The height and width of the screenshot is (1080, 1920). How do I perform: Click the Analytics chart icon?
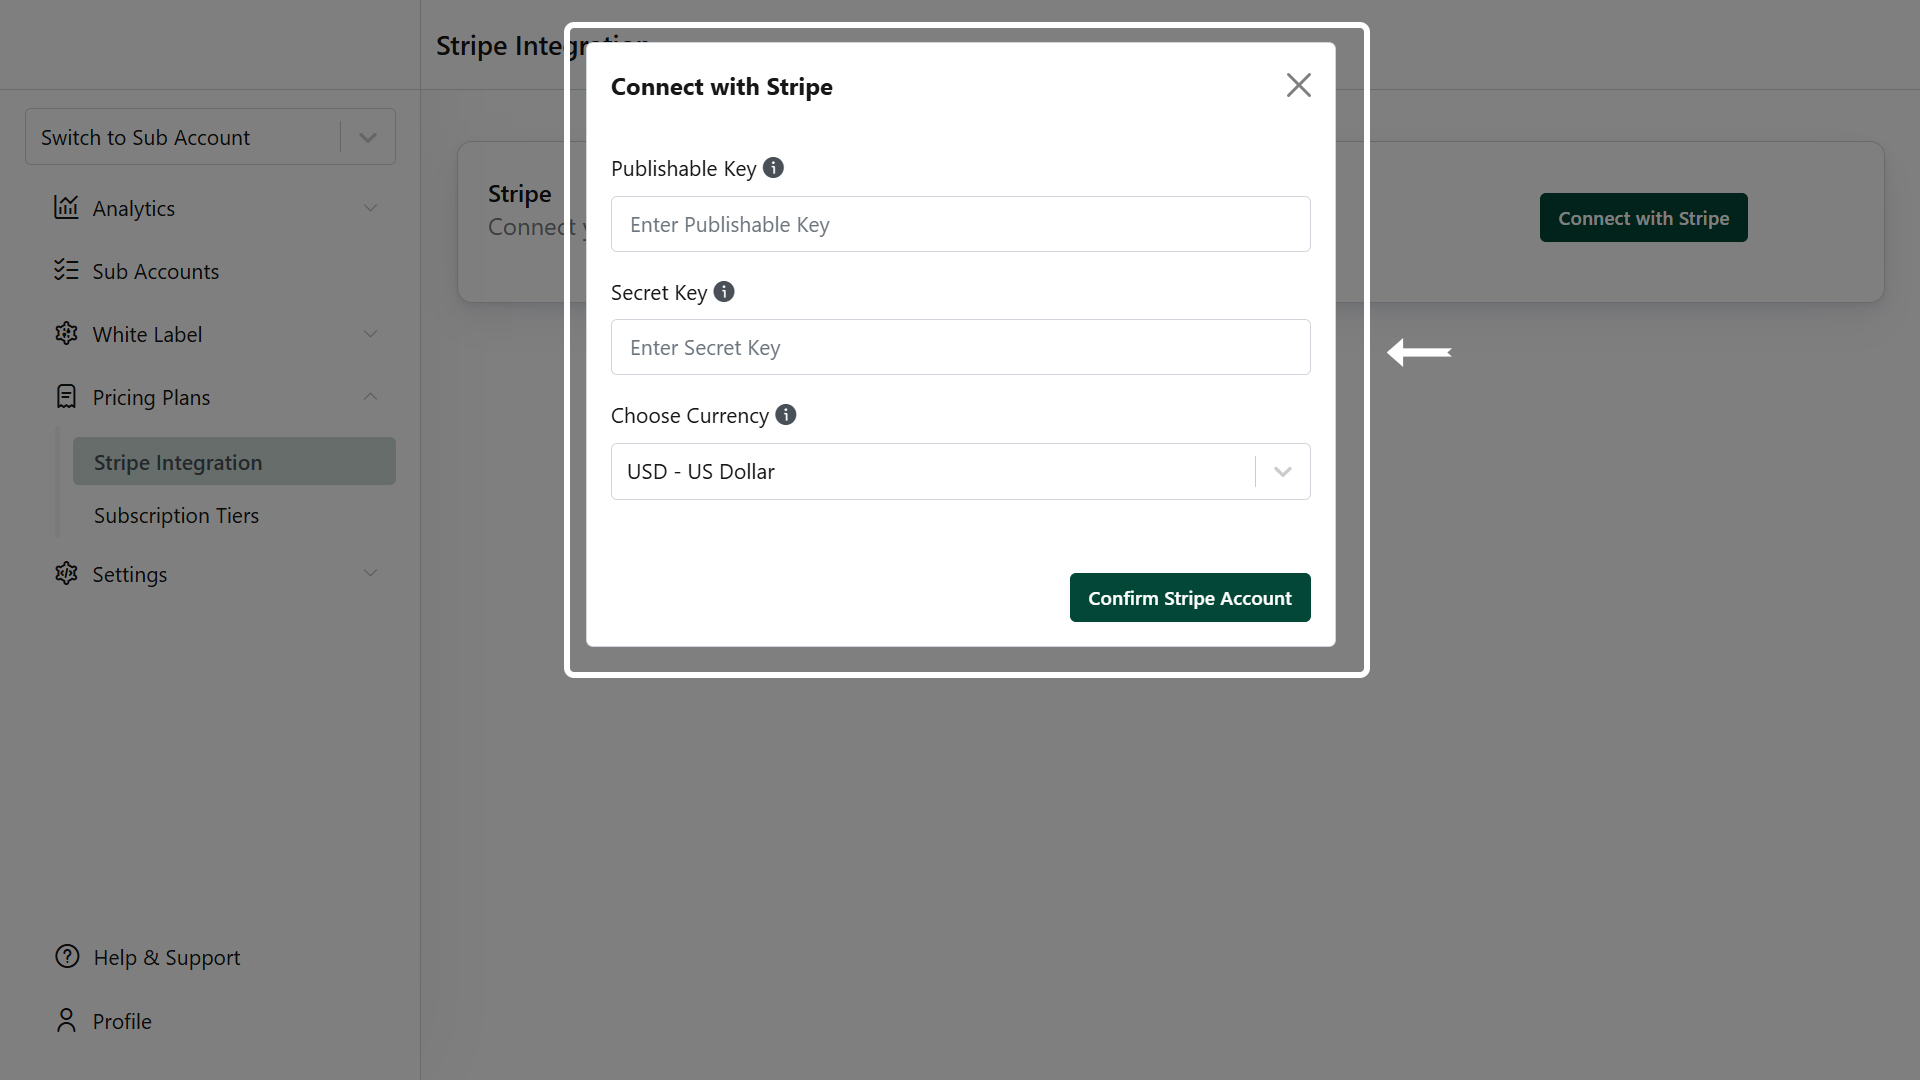[66, 207]
